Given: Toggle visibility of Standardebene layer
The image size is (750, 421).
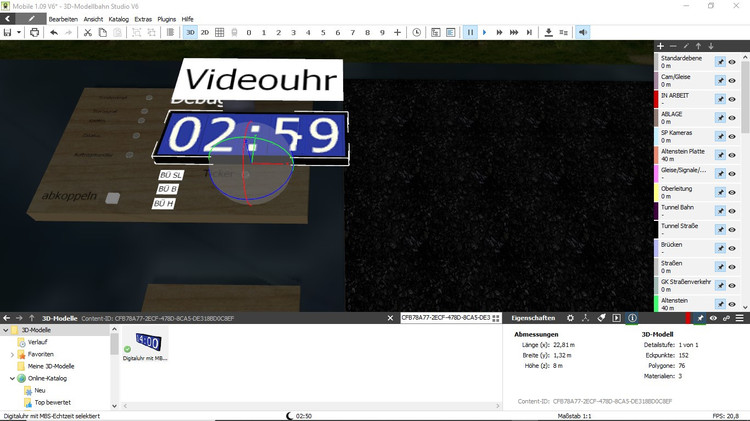Looking at the screenshot, I should pos(732,62).
